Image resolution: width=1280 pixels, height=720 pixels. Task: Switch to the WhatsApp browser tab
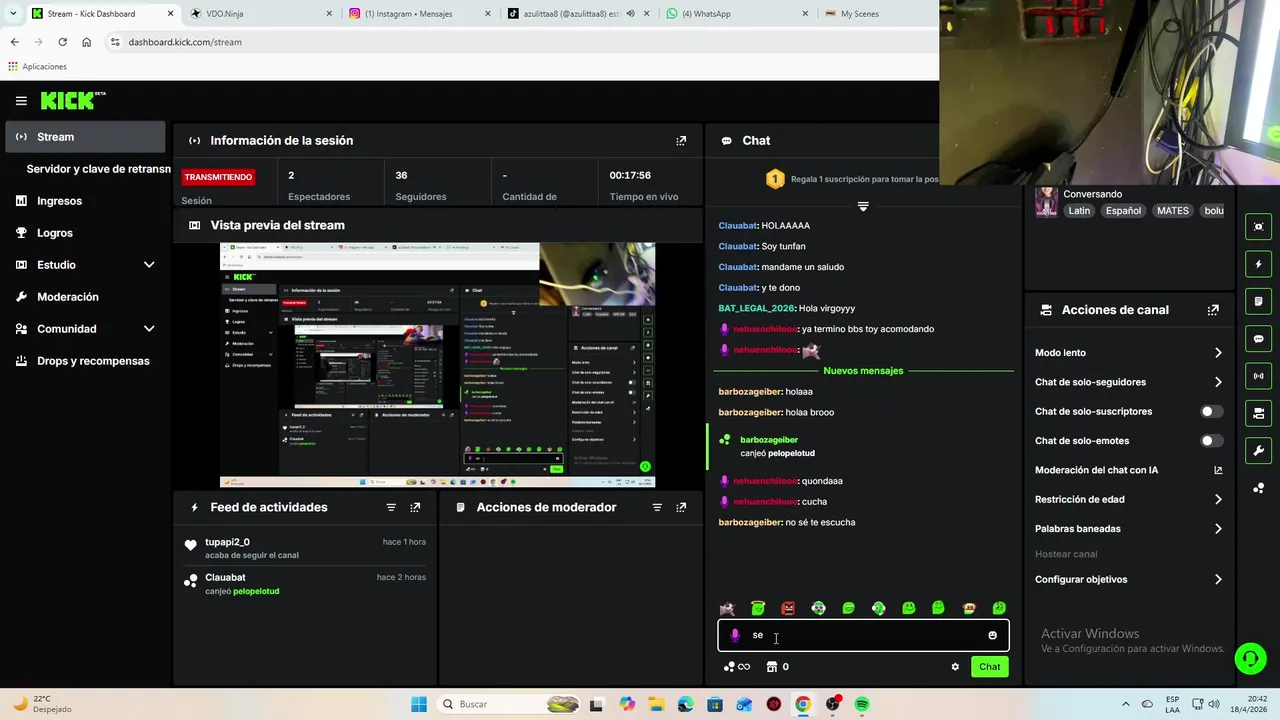[x=736, y=14]
